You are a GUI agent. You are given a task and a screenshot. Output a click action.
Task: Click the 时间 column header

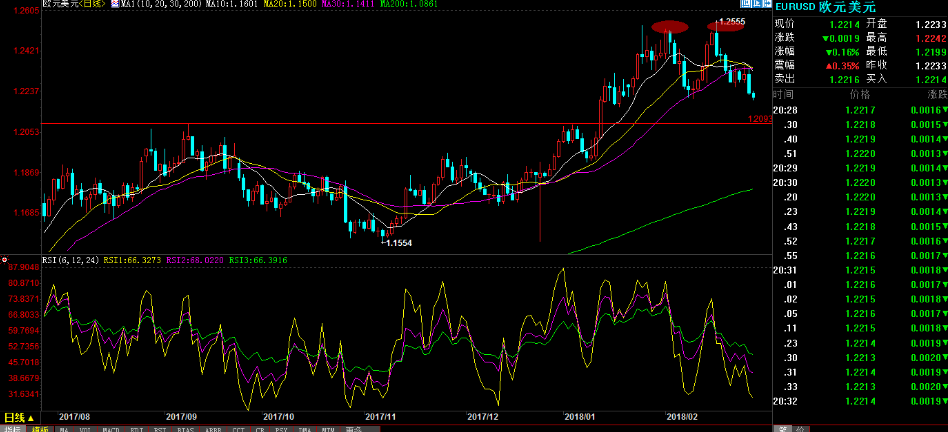point(784,94)
